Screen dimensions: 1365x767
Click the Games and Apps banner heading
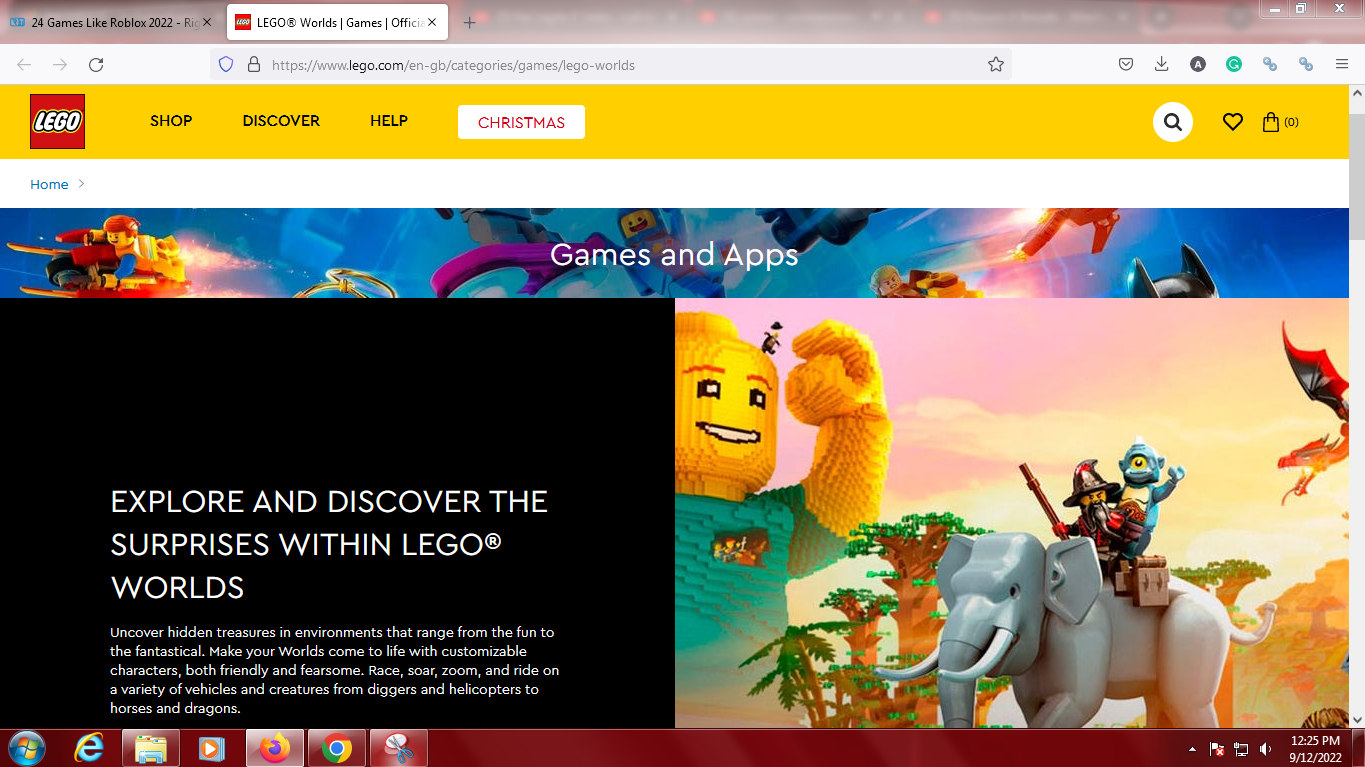pos(674,254)
